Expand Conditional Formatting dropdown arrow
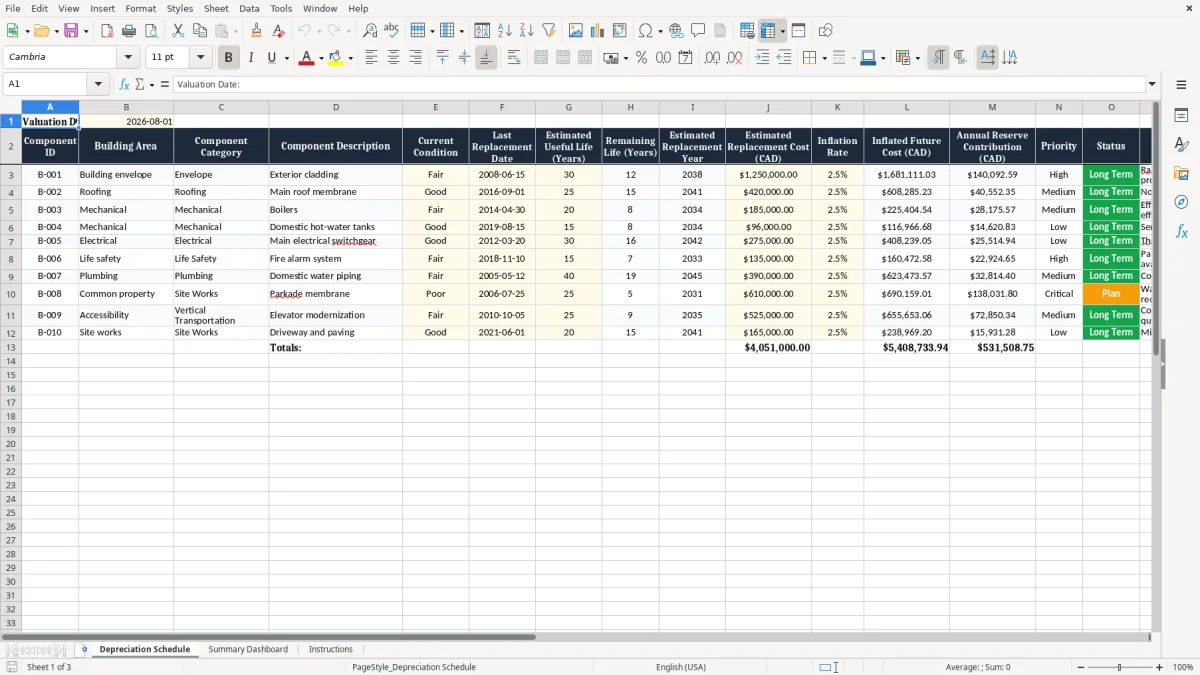The image size is (1200, 675). pyautogui.click(x=917, y=58)
